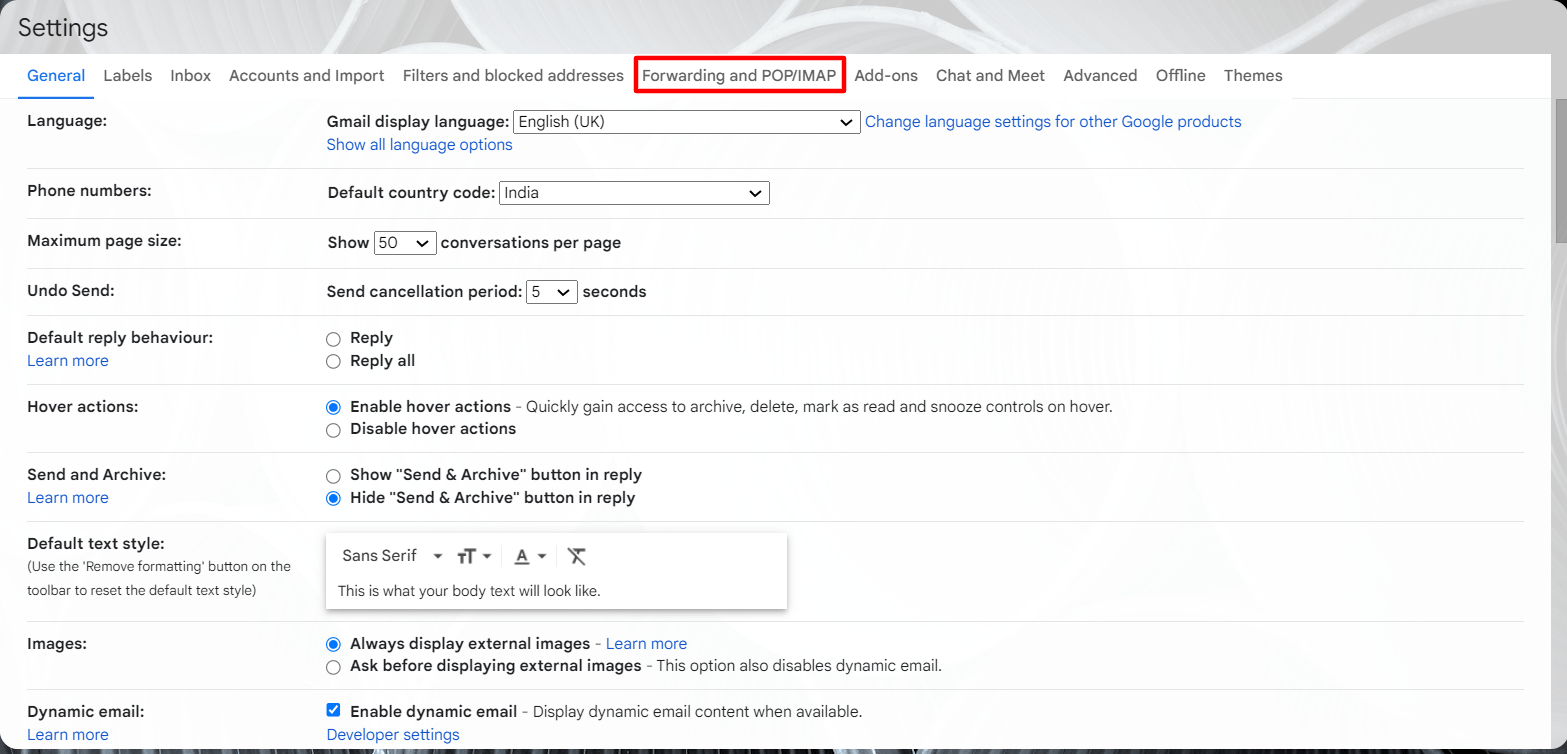The image size is (1567, 754).
Task: Show the Send & Archive button in reply
Action: pyautogui.click(x=333, y=476)
